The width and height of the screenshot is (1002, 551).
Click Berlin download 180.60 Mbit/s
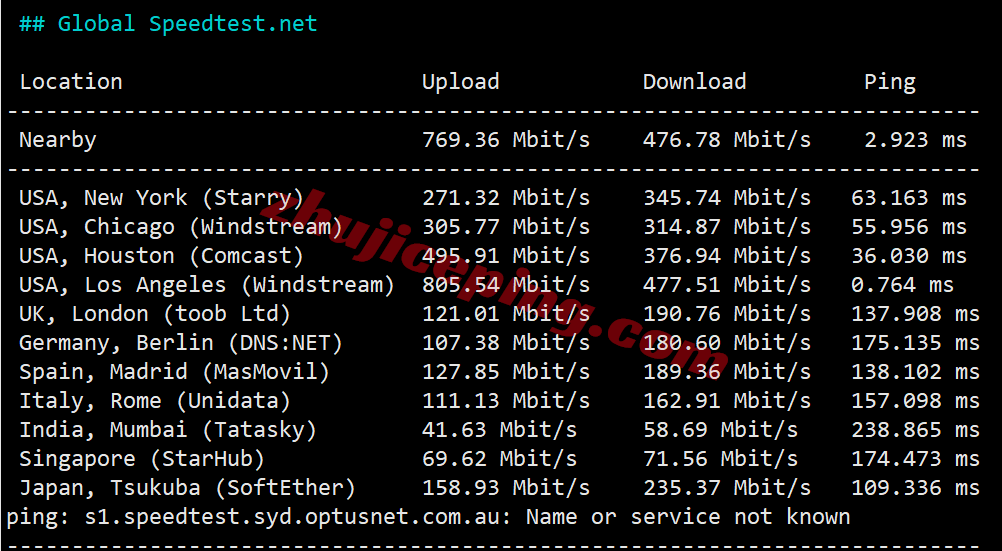click(727, 343)
